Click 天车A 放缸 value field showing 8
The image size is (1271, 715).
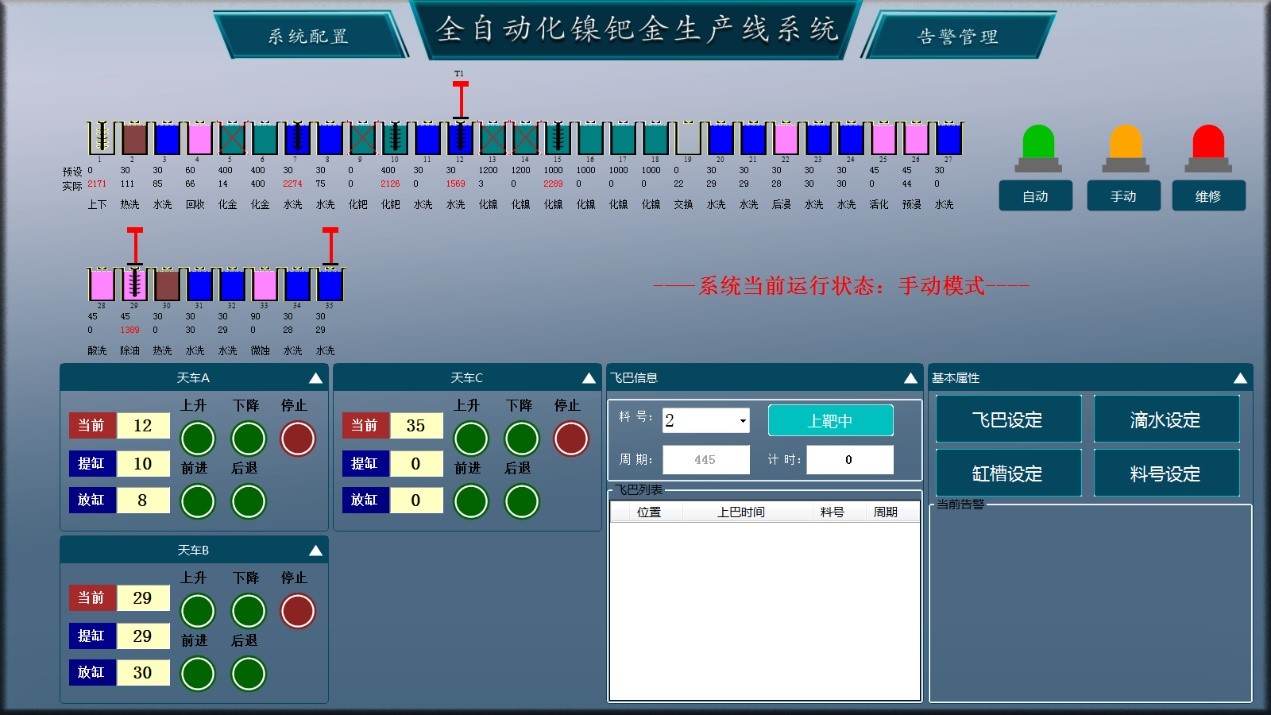tap(143, 500)
